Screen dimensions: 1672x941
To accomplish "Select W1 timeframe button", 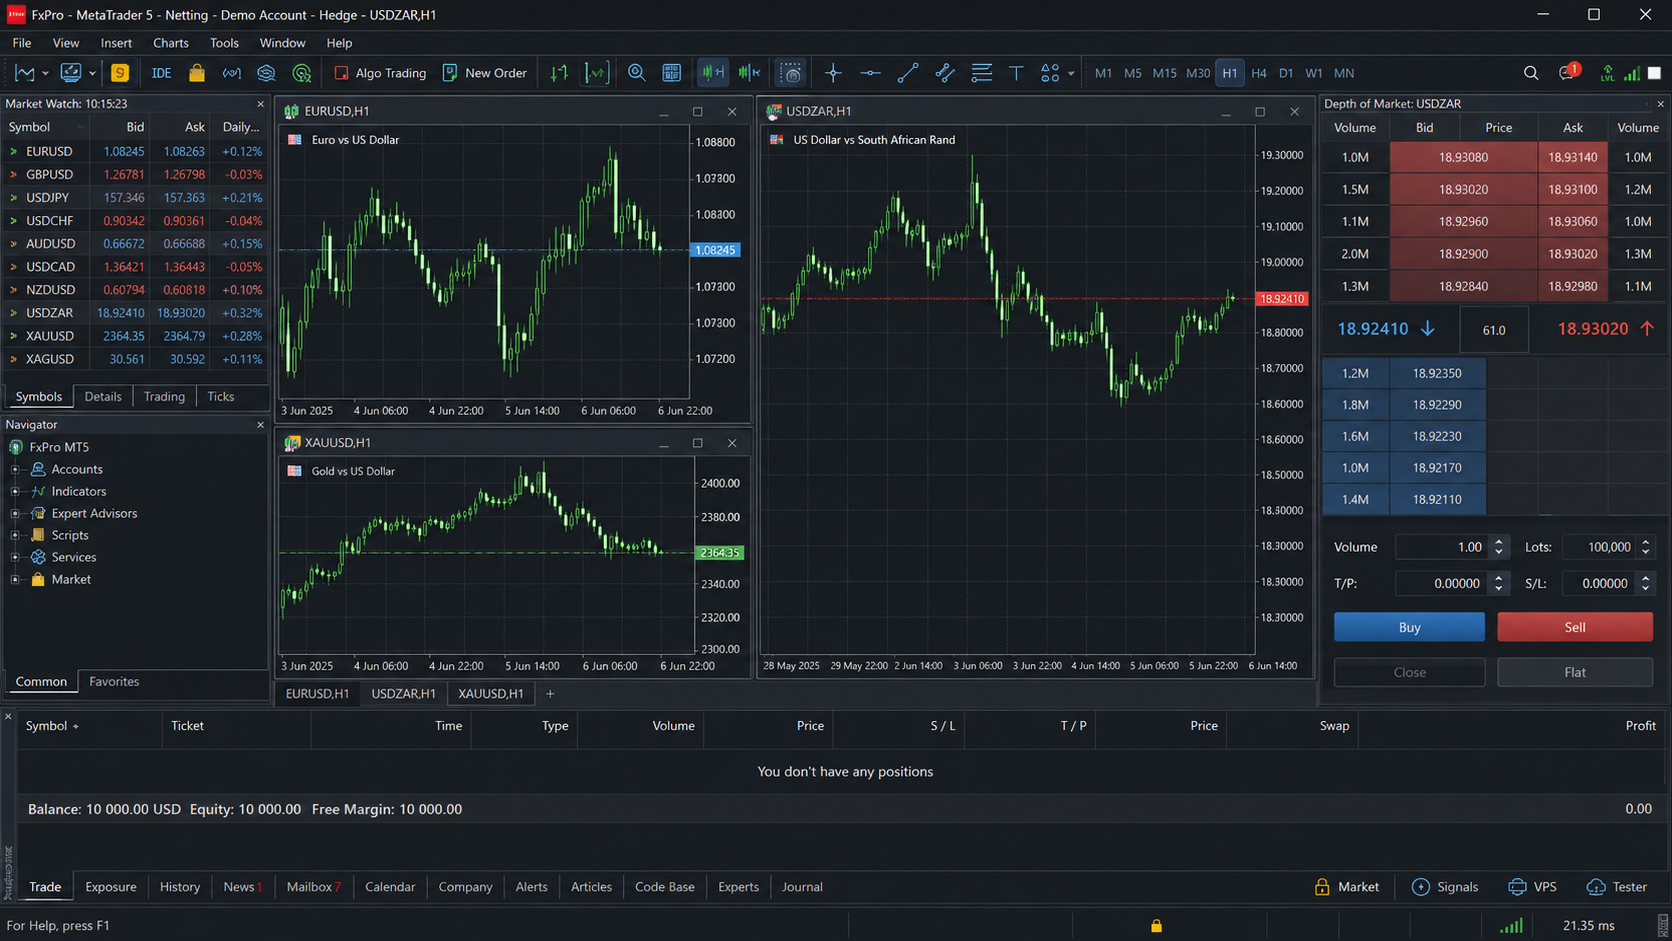I will [x=1314, y=73].
